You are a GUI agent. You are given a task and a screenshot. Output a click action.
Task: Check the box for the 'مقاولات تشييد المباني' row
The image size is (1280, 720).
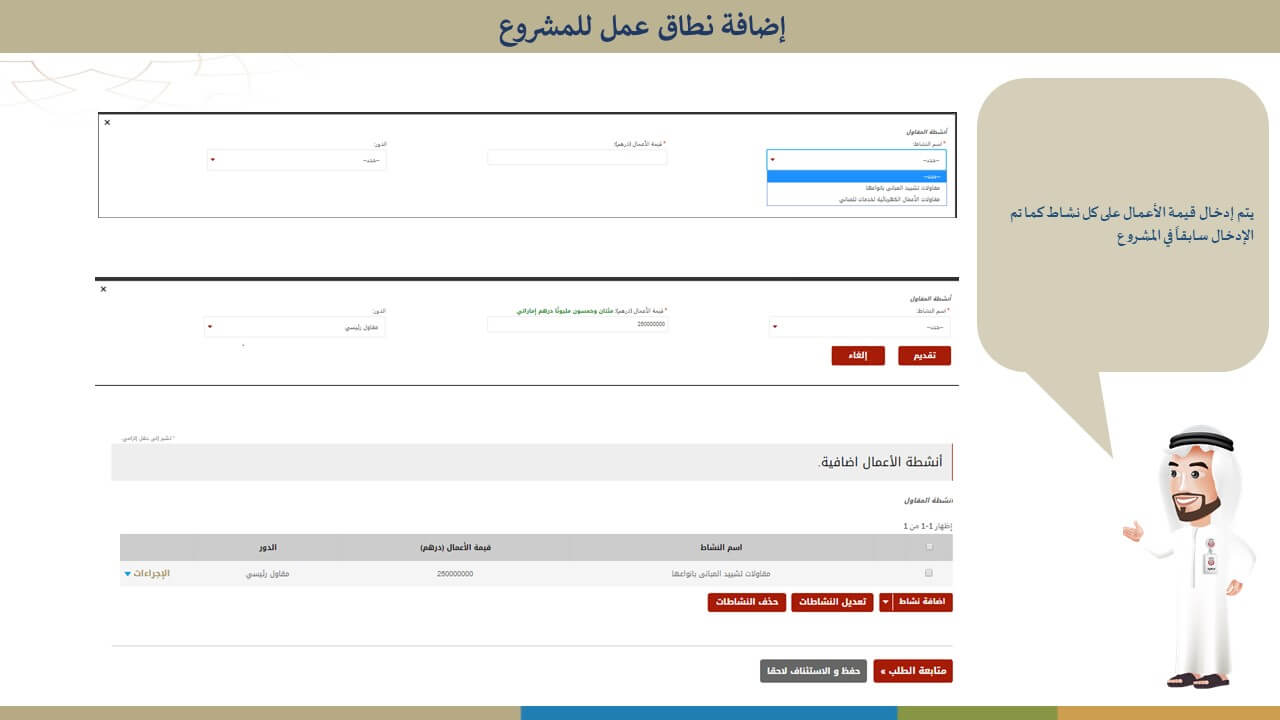pyautogui.click(x=929, y=574)
